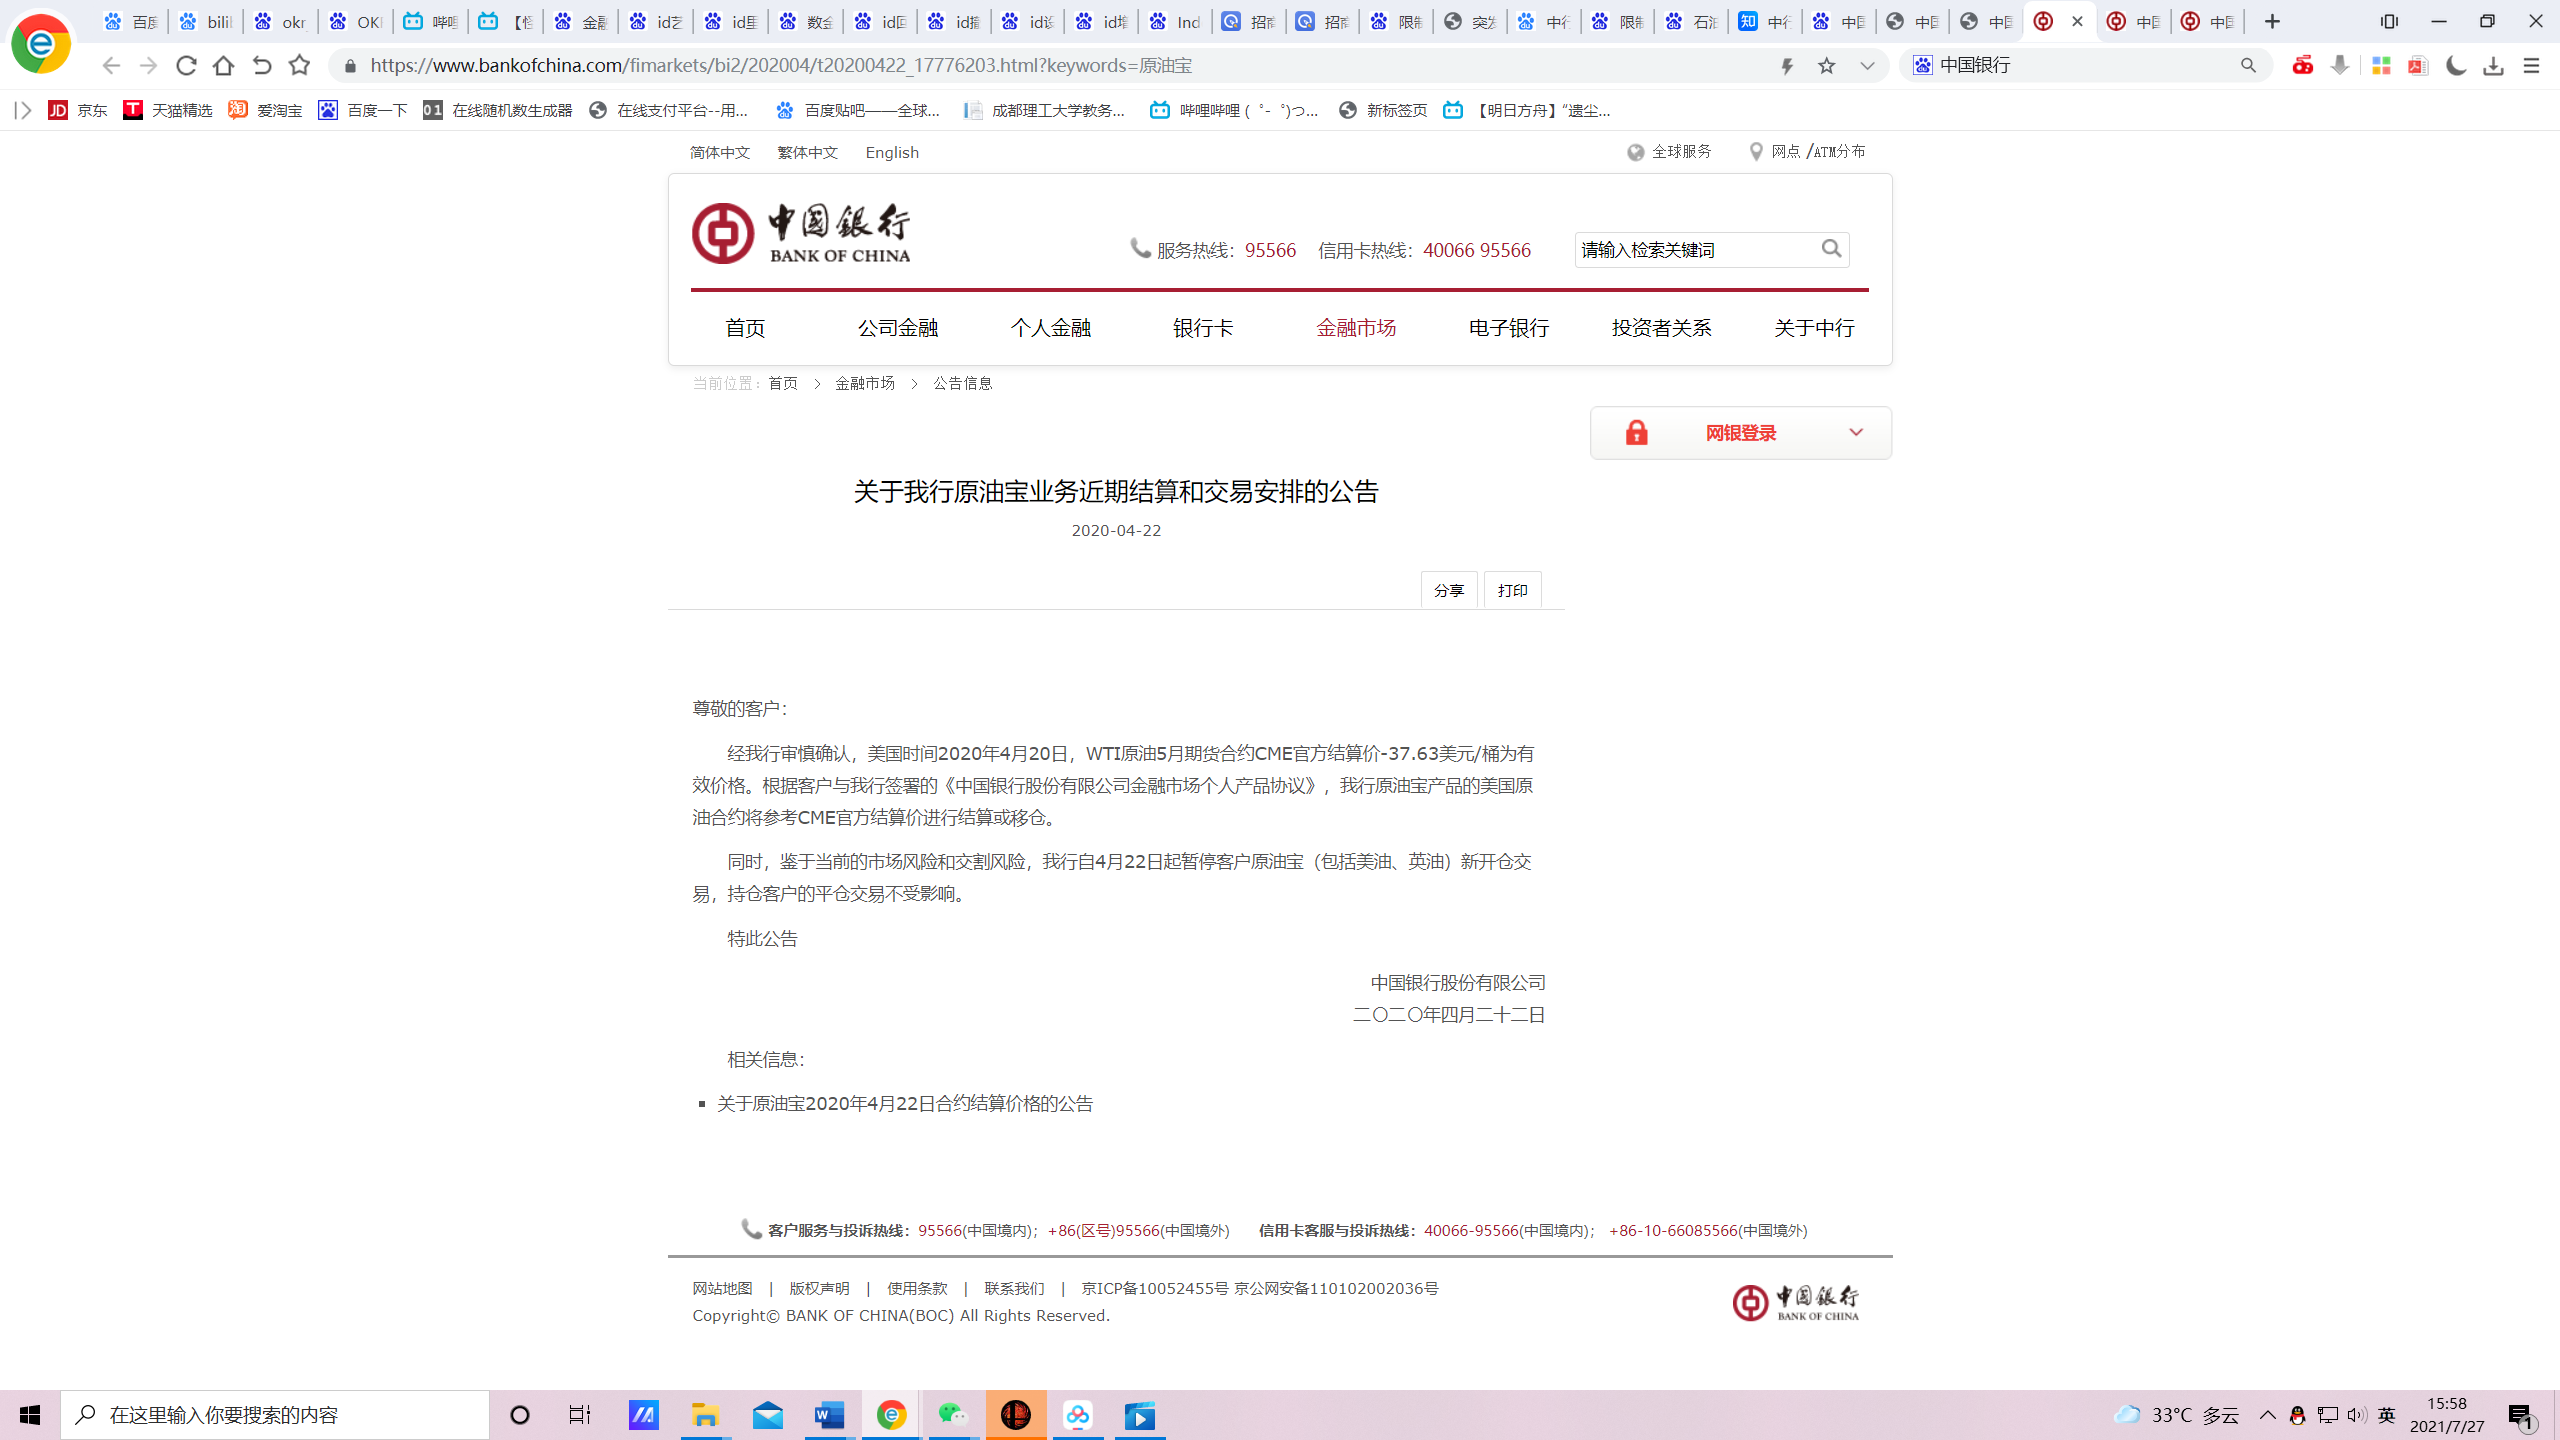Open the red game controller extension icon
The image size is (2560, 1440).
(x=2303, y=66)
